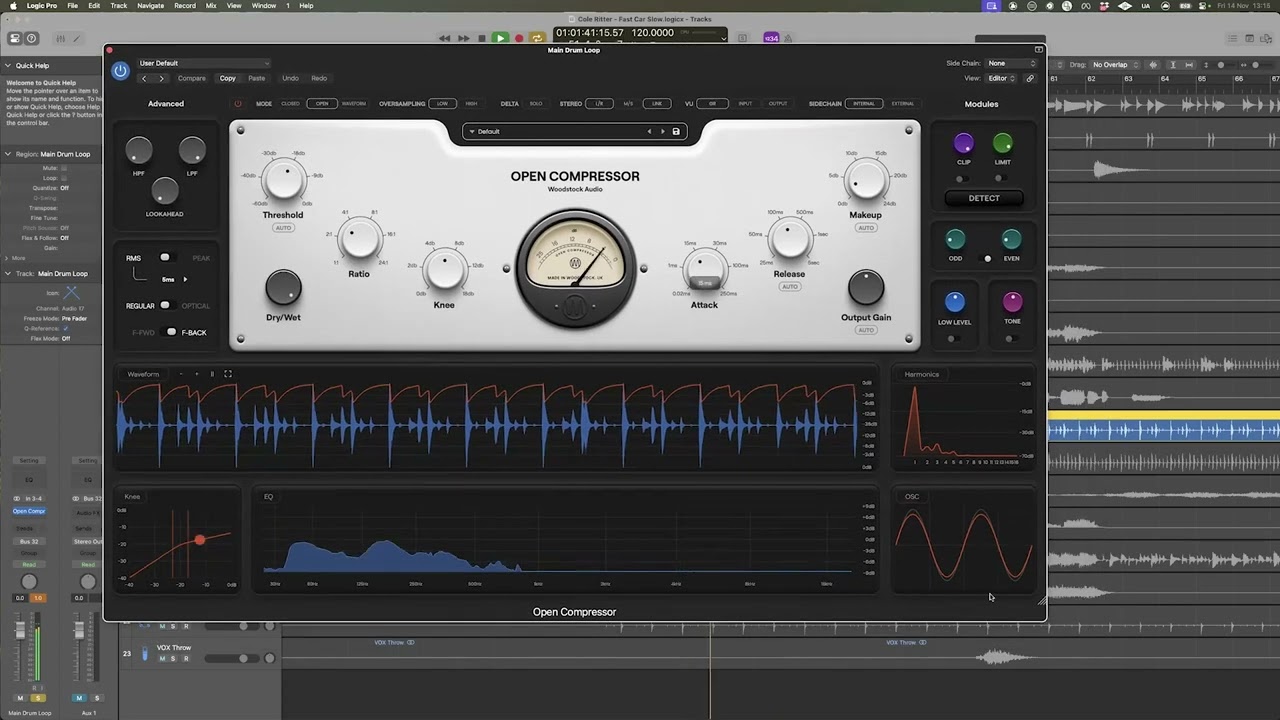
Task: Click the magenta TONE knob
Action: (1012, 302)
